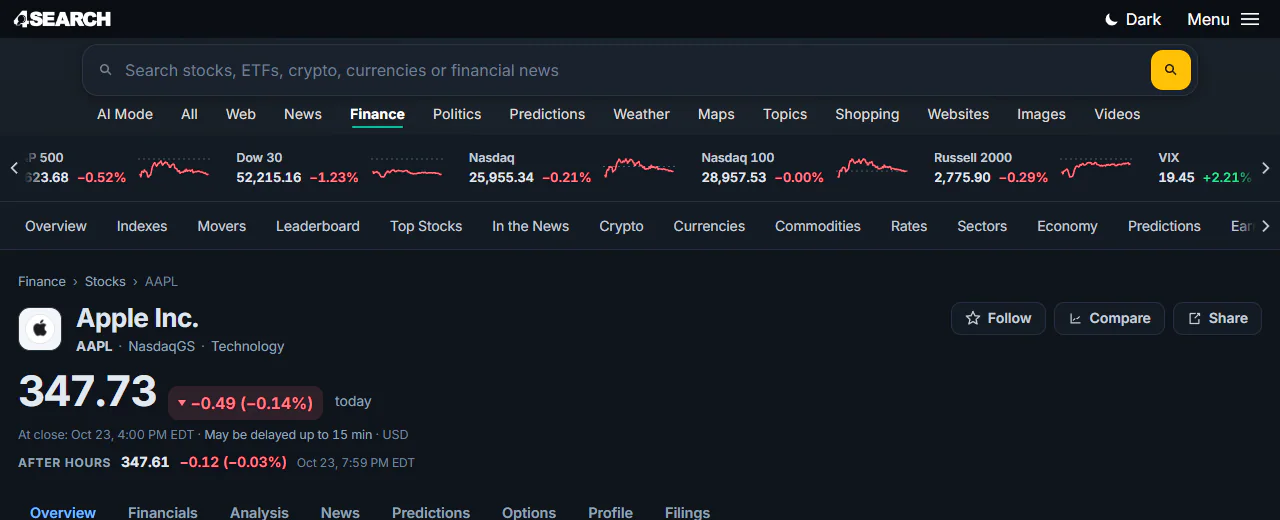
Task: Click the 4SEARCH logo
Action: 62,19
